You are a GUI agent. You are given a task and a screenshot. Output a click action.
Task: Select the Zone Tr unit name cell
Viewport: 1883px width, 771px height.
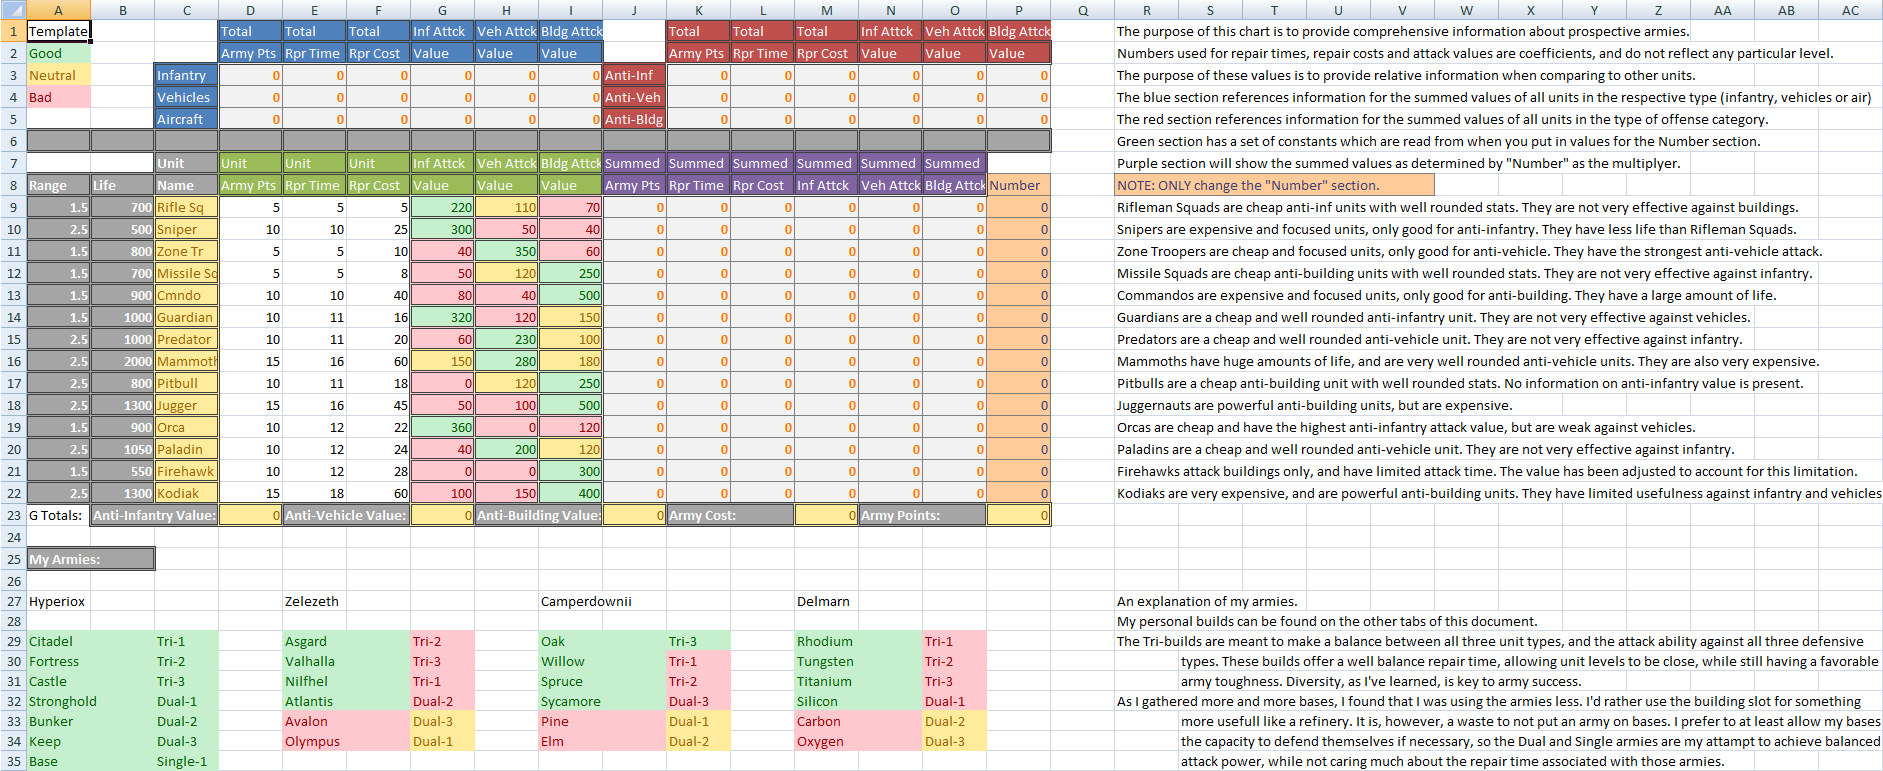186,251
